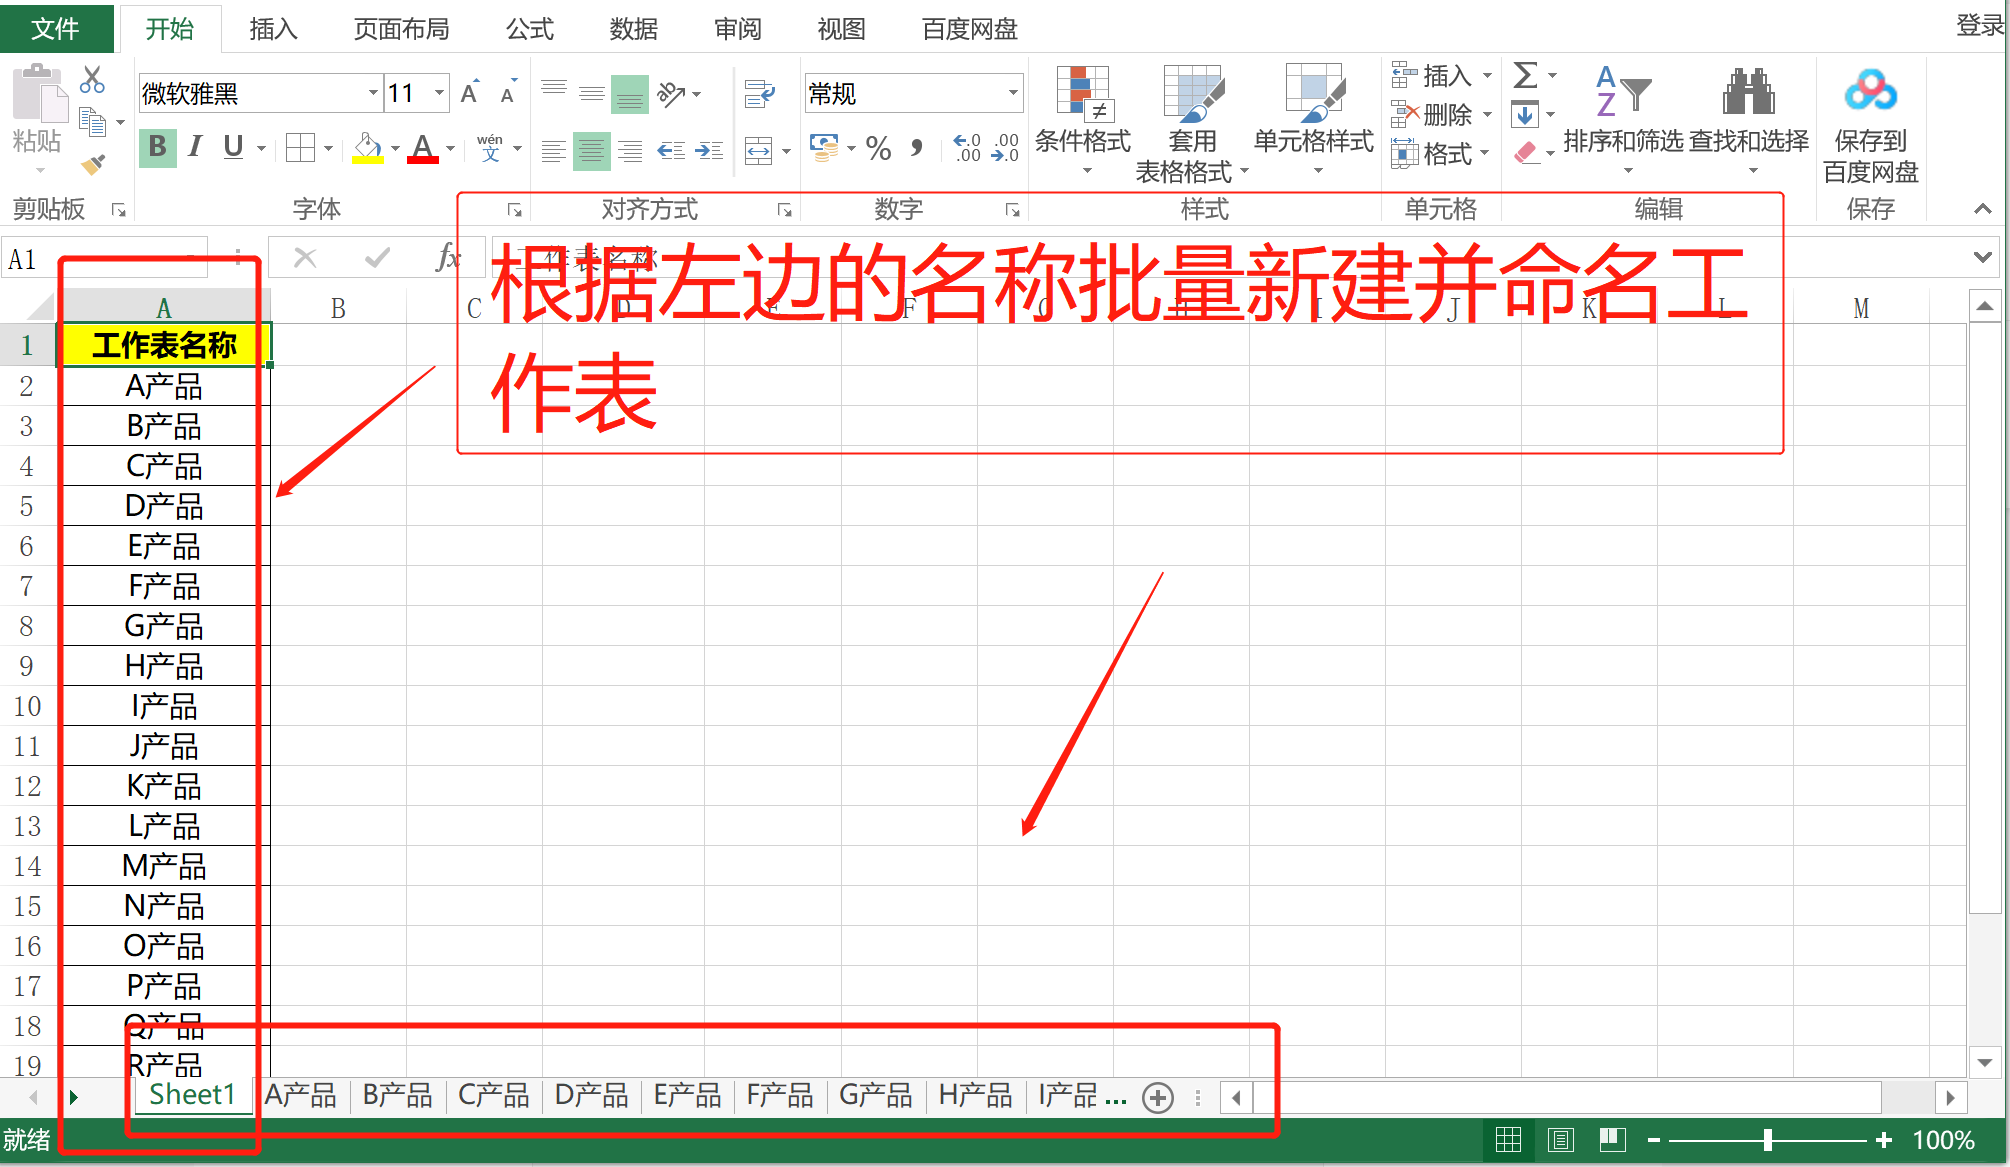Screen dimensions: 2010x1167
Task: Open font settings dialog launcher
Action: [x=514, y=210]
